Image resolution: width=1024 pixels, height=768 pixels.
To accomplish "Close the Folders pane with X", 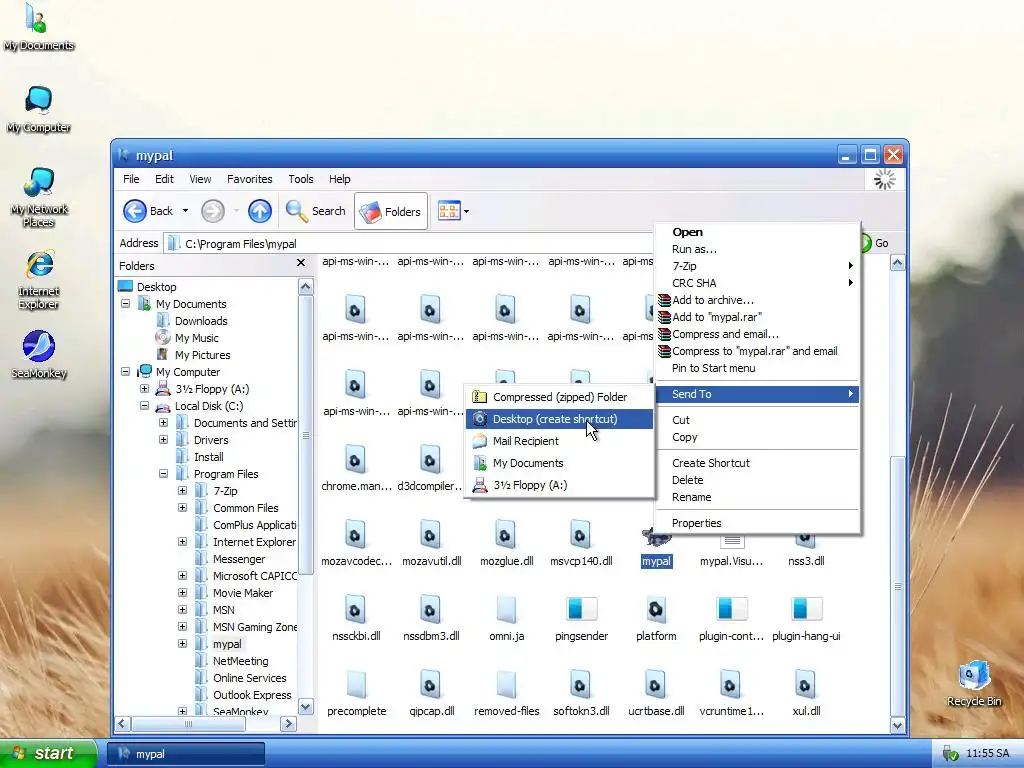I will tap(301, 263).
